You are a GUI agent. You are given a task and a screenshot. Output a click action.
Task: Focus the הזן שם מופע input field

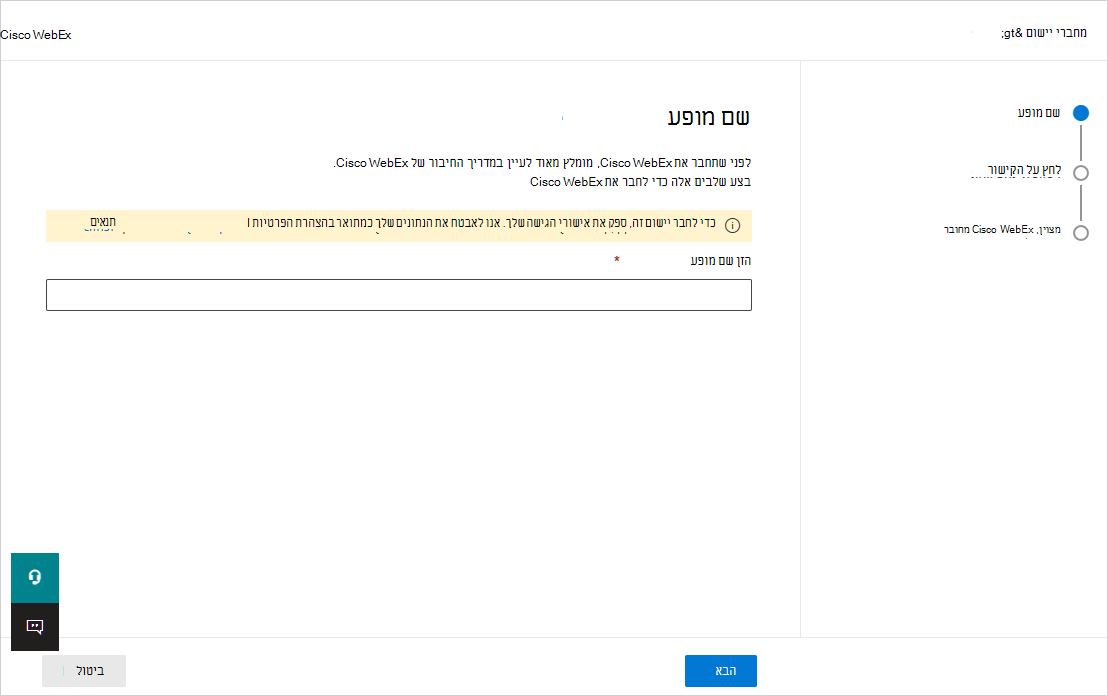(x=399, y=295)
